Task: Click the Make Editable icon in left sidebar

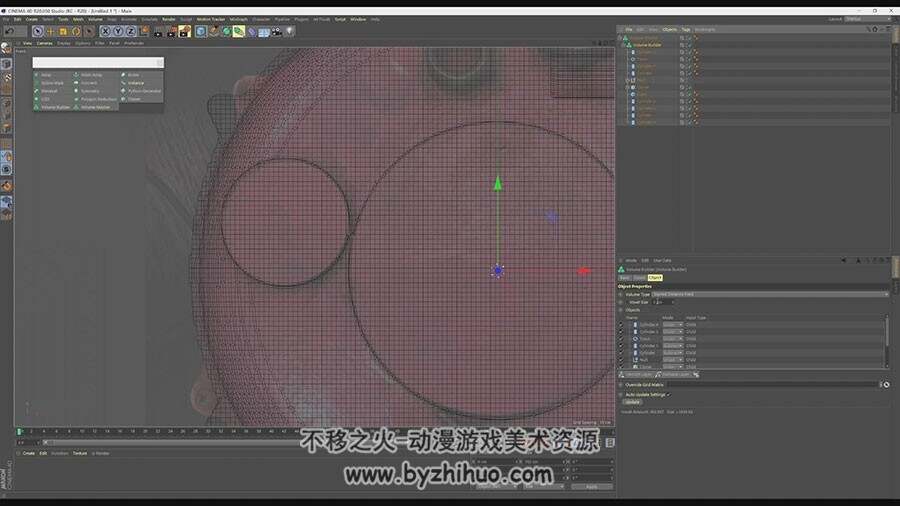Action: pos(6,49)
